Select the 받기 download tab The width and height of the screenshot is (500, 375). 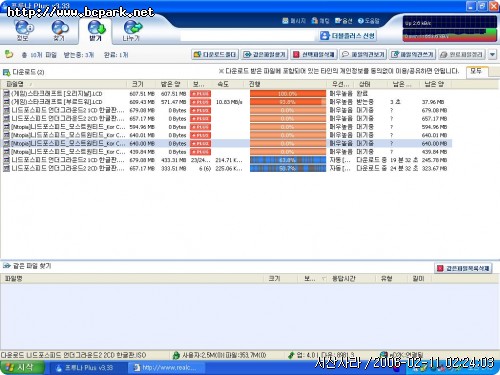point(96,31)
